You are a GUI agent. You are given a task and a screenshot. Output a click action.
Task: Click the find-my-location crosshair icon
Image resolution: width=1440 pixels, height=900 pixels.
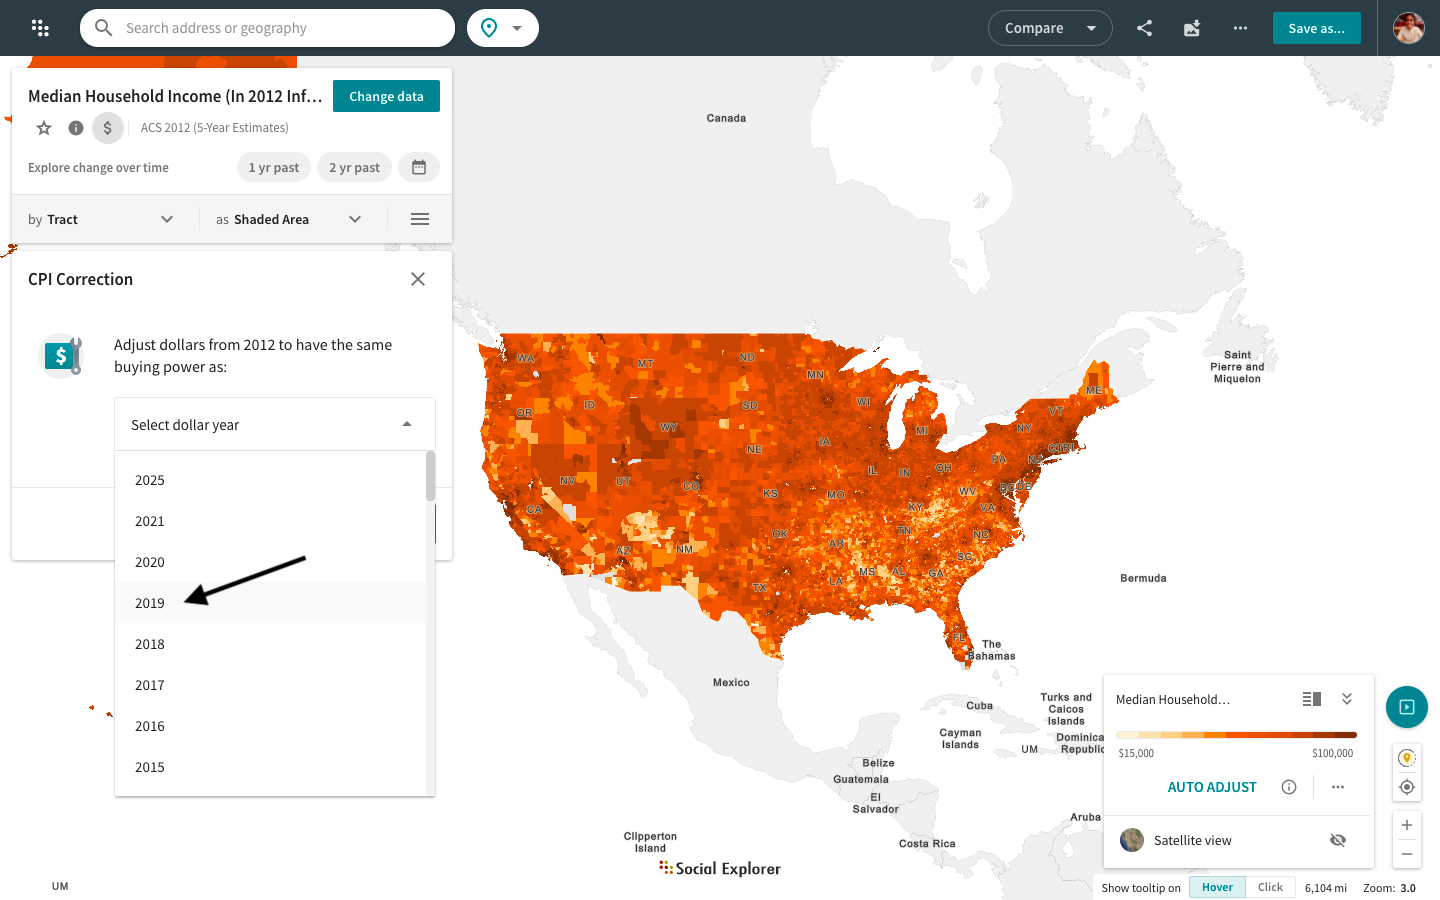click(x=1406, y=787)
